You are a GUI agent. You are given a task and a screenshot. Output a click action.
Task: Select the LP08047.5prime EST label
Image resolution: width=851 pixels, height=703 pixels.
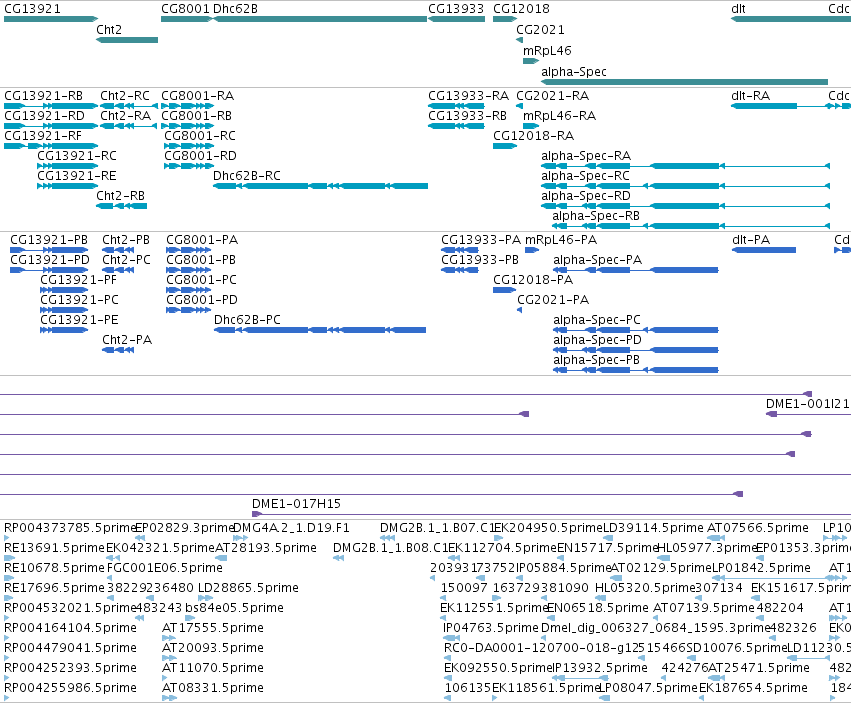point(647,688)
